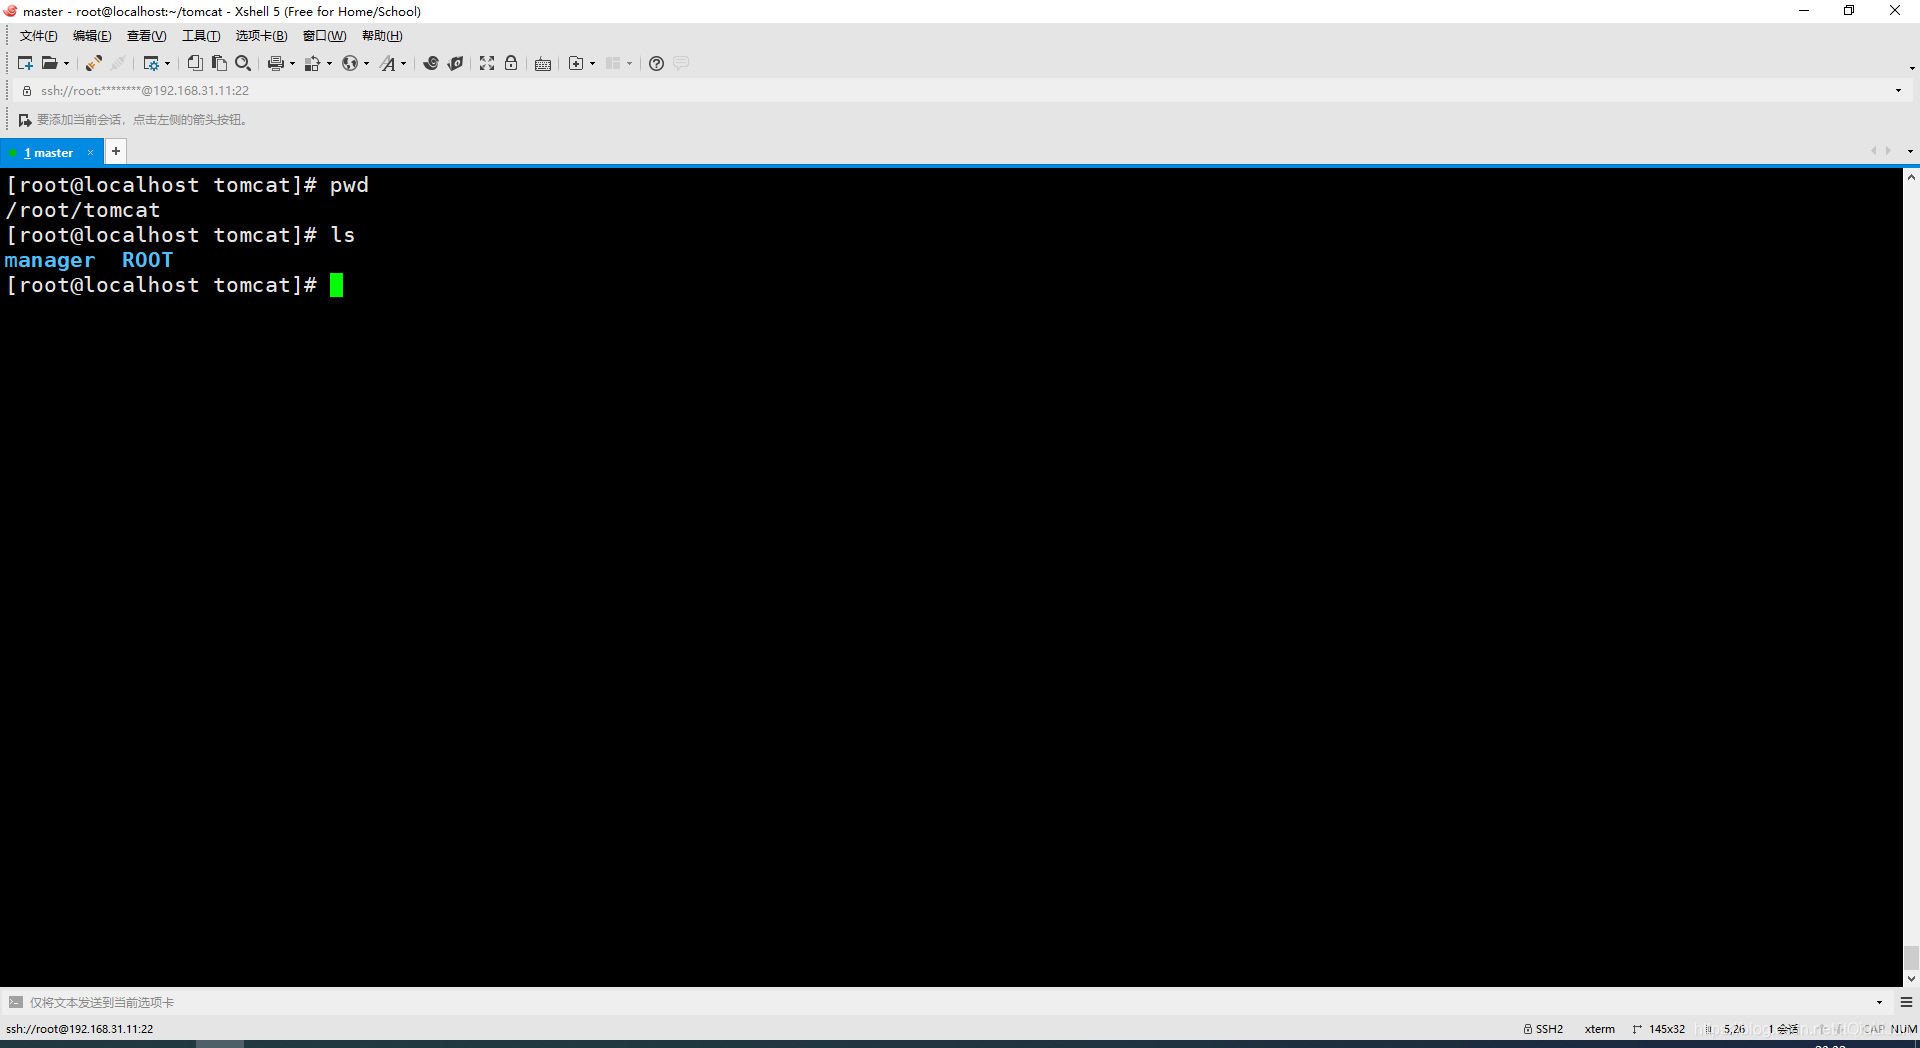Expand the New tab dropdown arrow
The width and height of the screenshot is (1920, 1048).
[592, 63]
